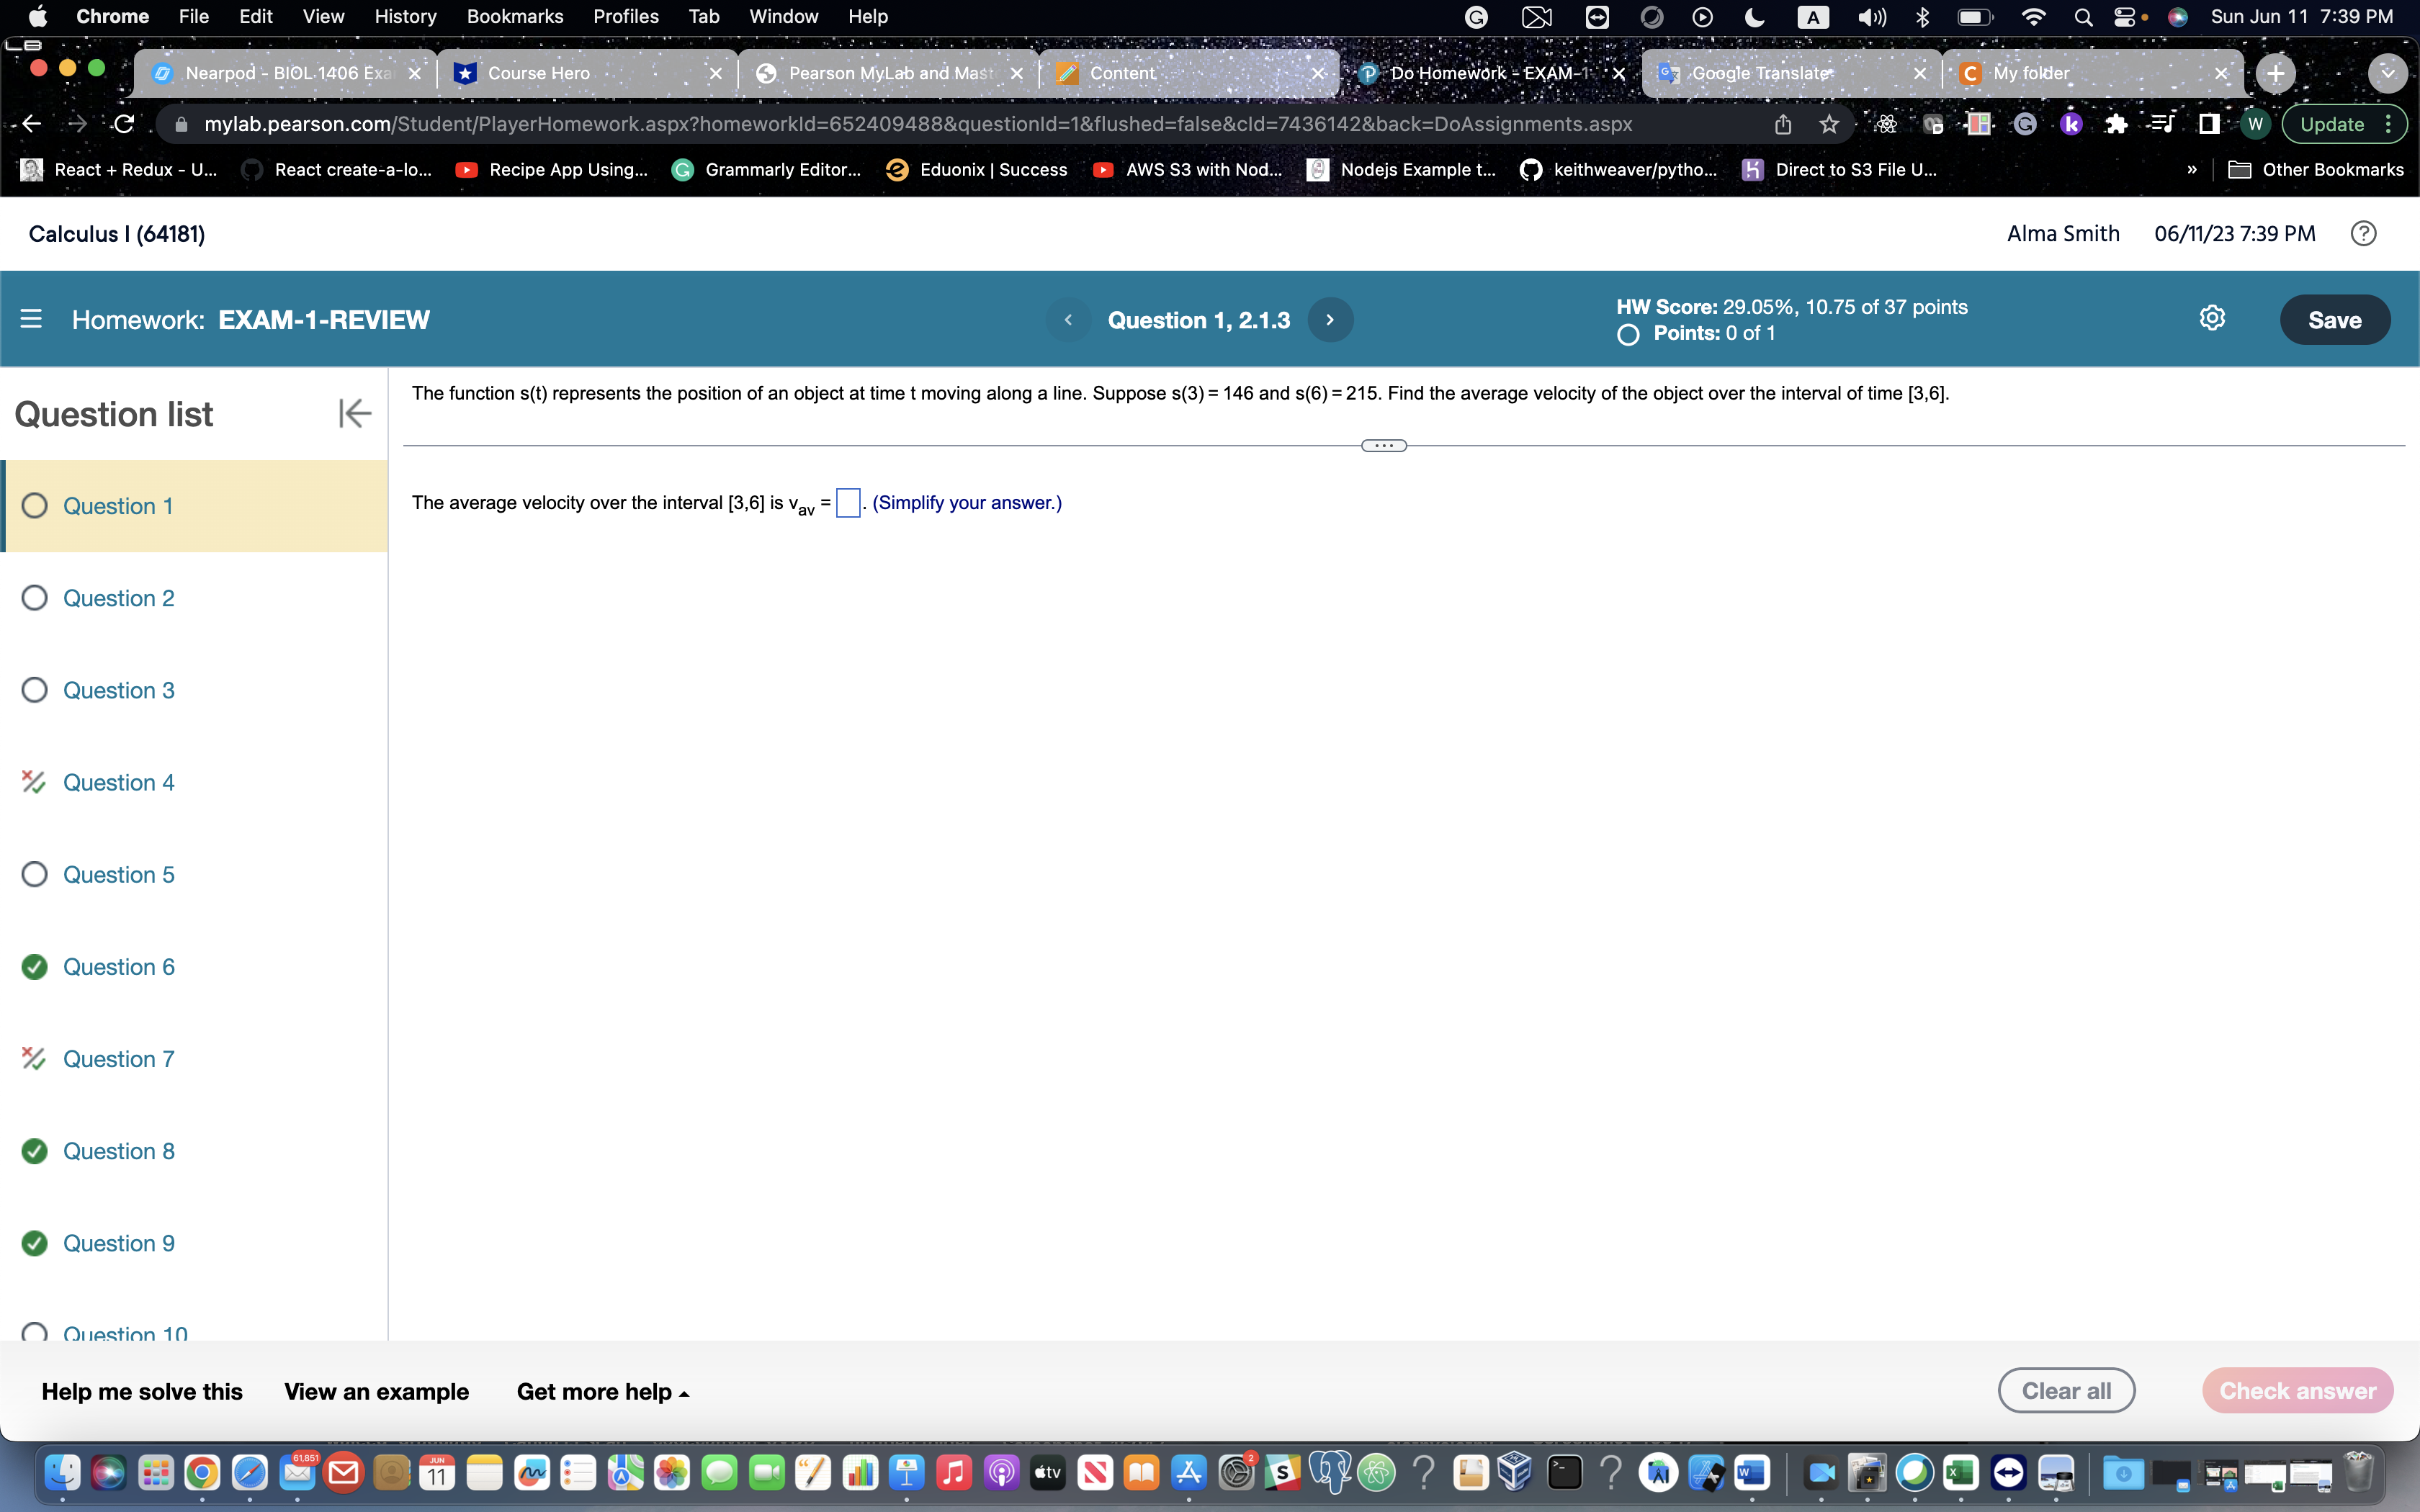
Task: Click the help question mark icon
Action: point(2364,233)
